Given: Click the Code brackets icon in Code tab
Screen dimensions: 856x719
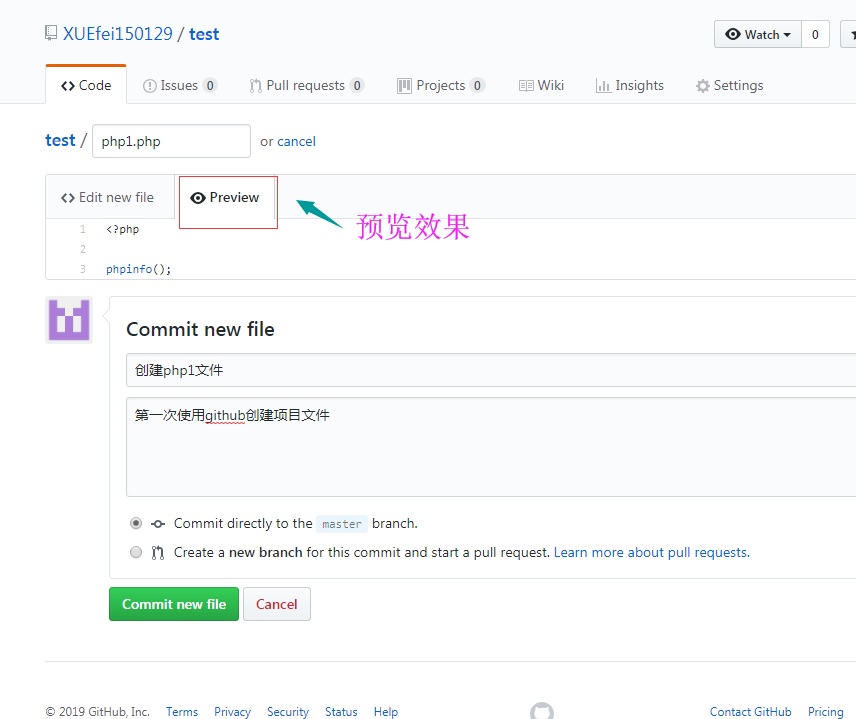Looking at the screenshot, I should point(68,86).
